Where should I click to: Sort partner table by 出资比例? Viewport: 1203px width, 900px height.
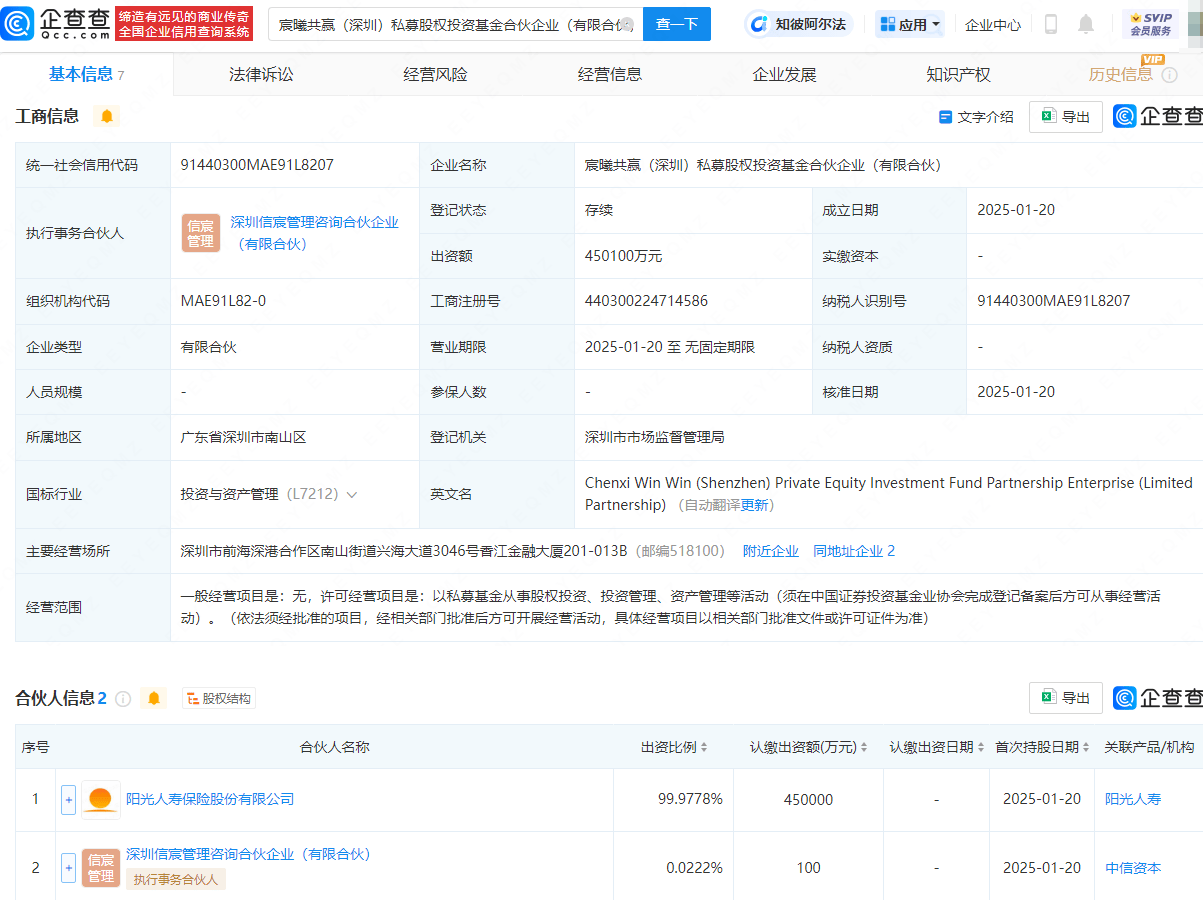click(x=703, y=747)
